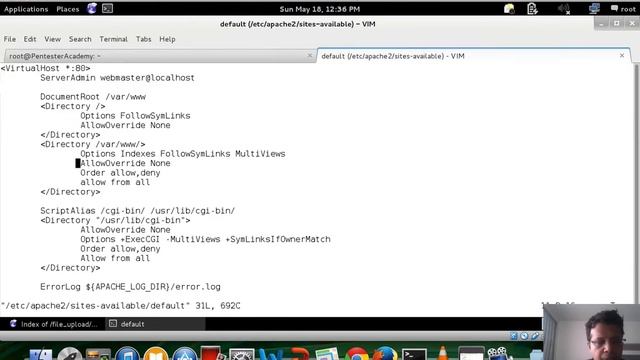Open the Help menu
The width and height of the screenshot is (640, 360).
pos(167,39)
